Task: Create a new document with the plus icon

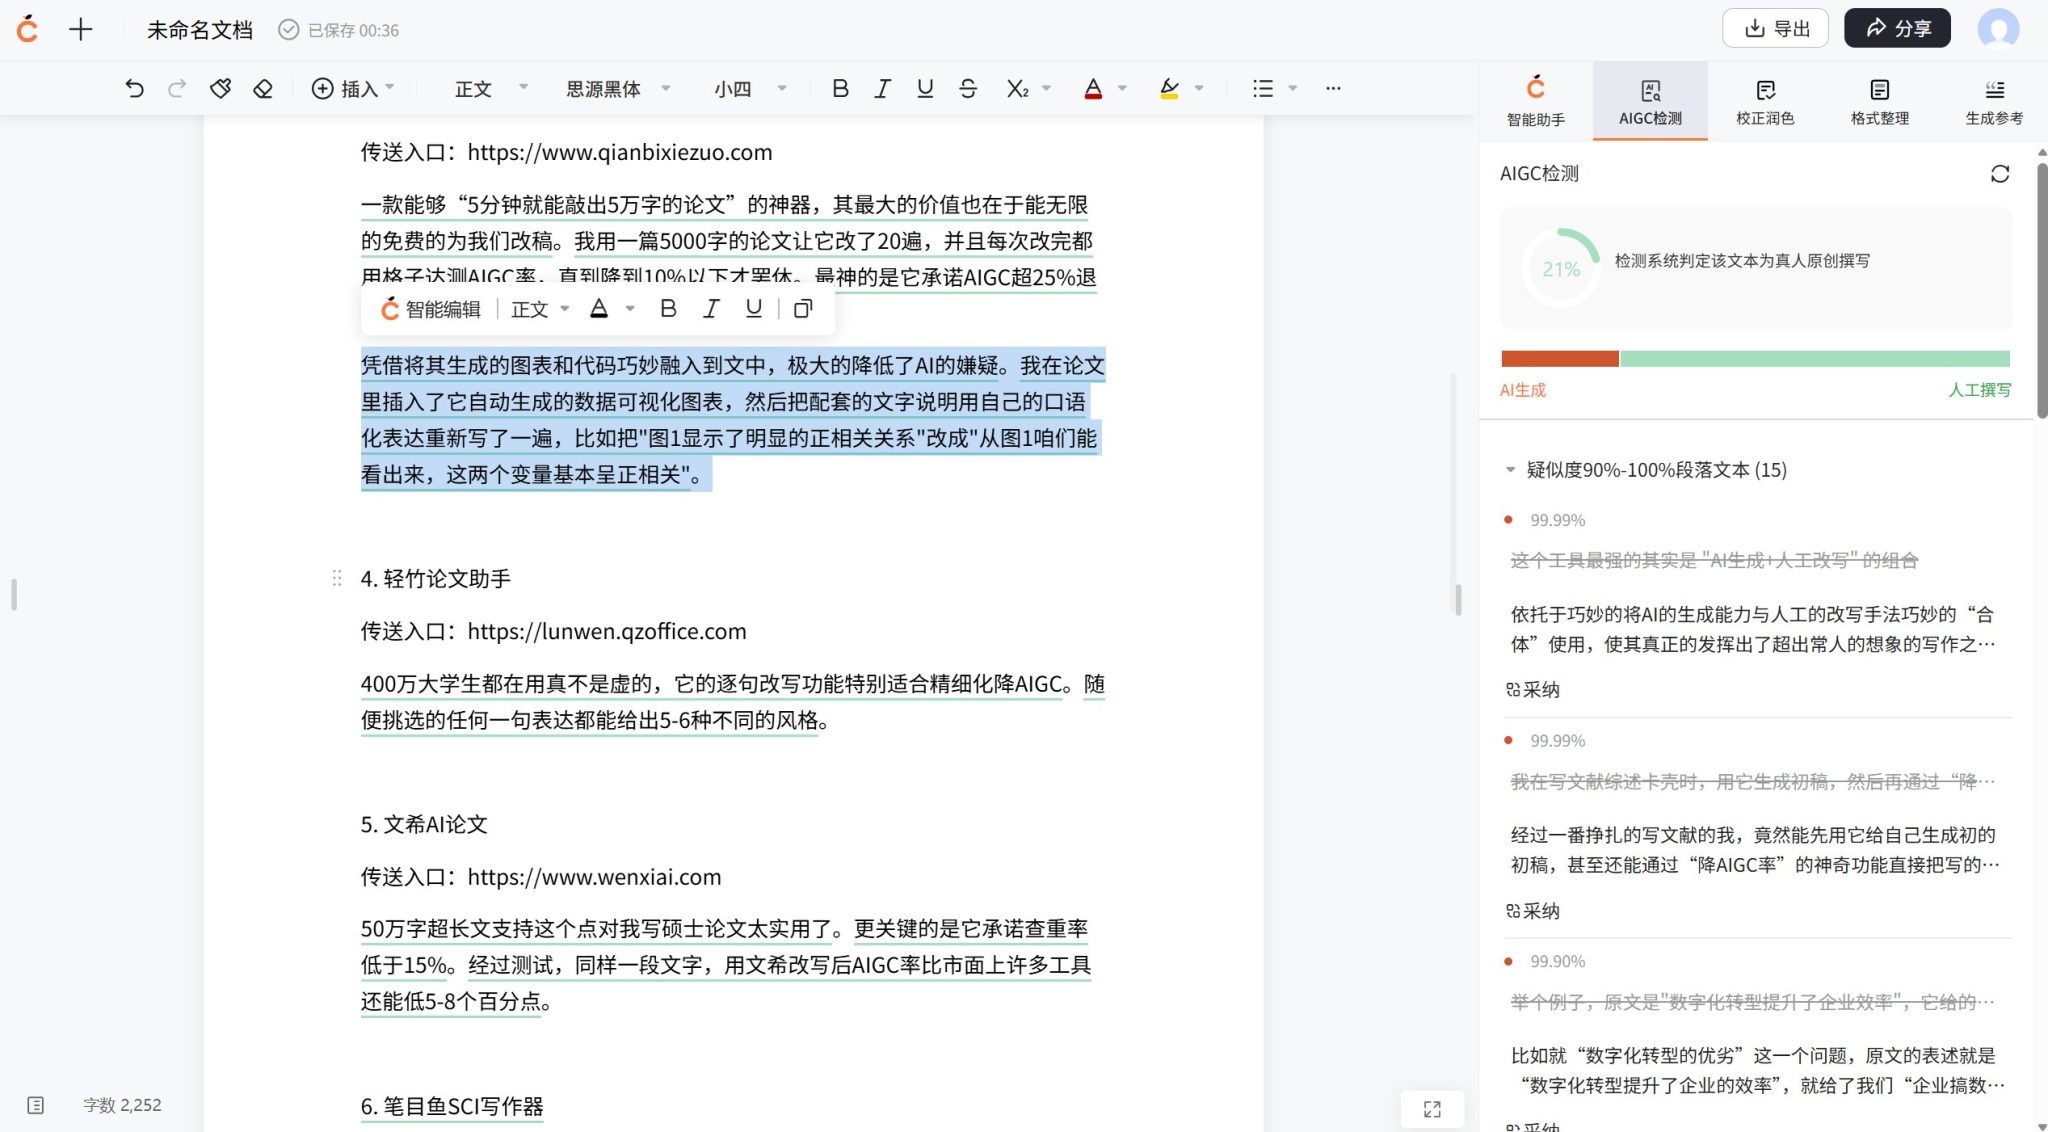Action: point(80,29)
